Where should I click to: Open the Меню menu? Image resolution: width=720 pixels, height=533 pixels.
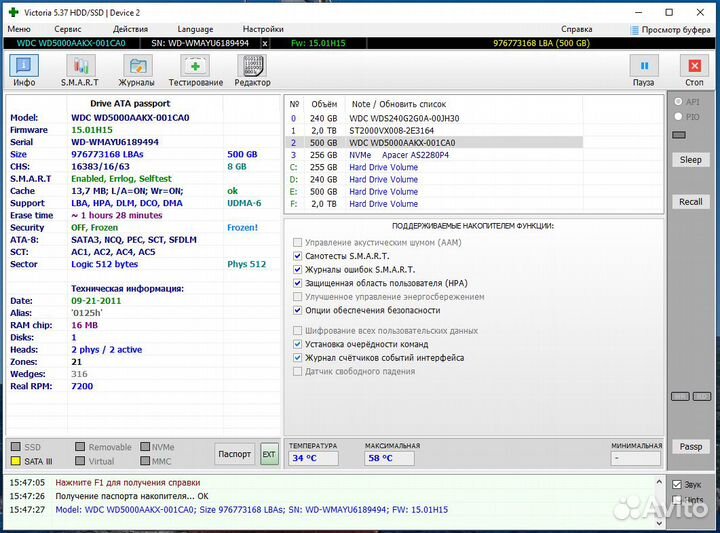click(x=19, y=29)
